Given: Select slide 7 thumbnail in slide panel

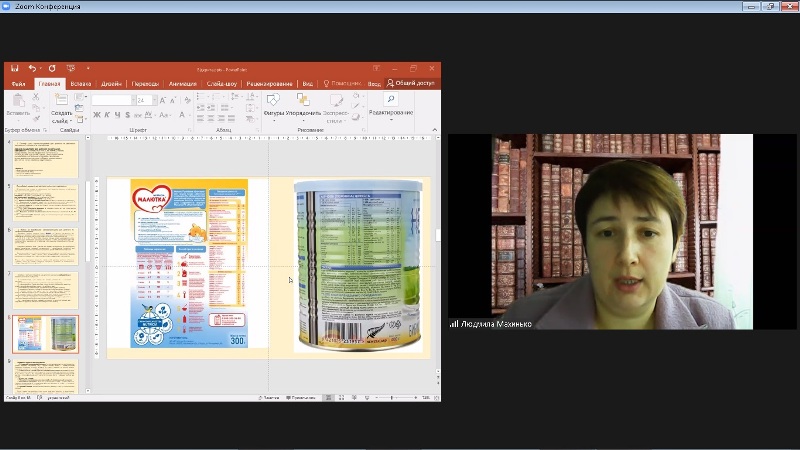Looking at the screenshot, I should tap(45, 289).
